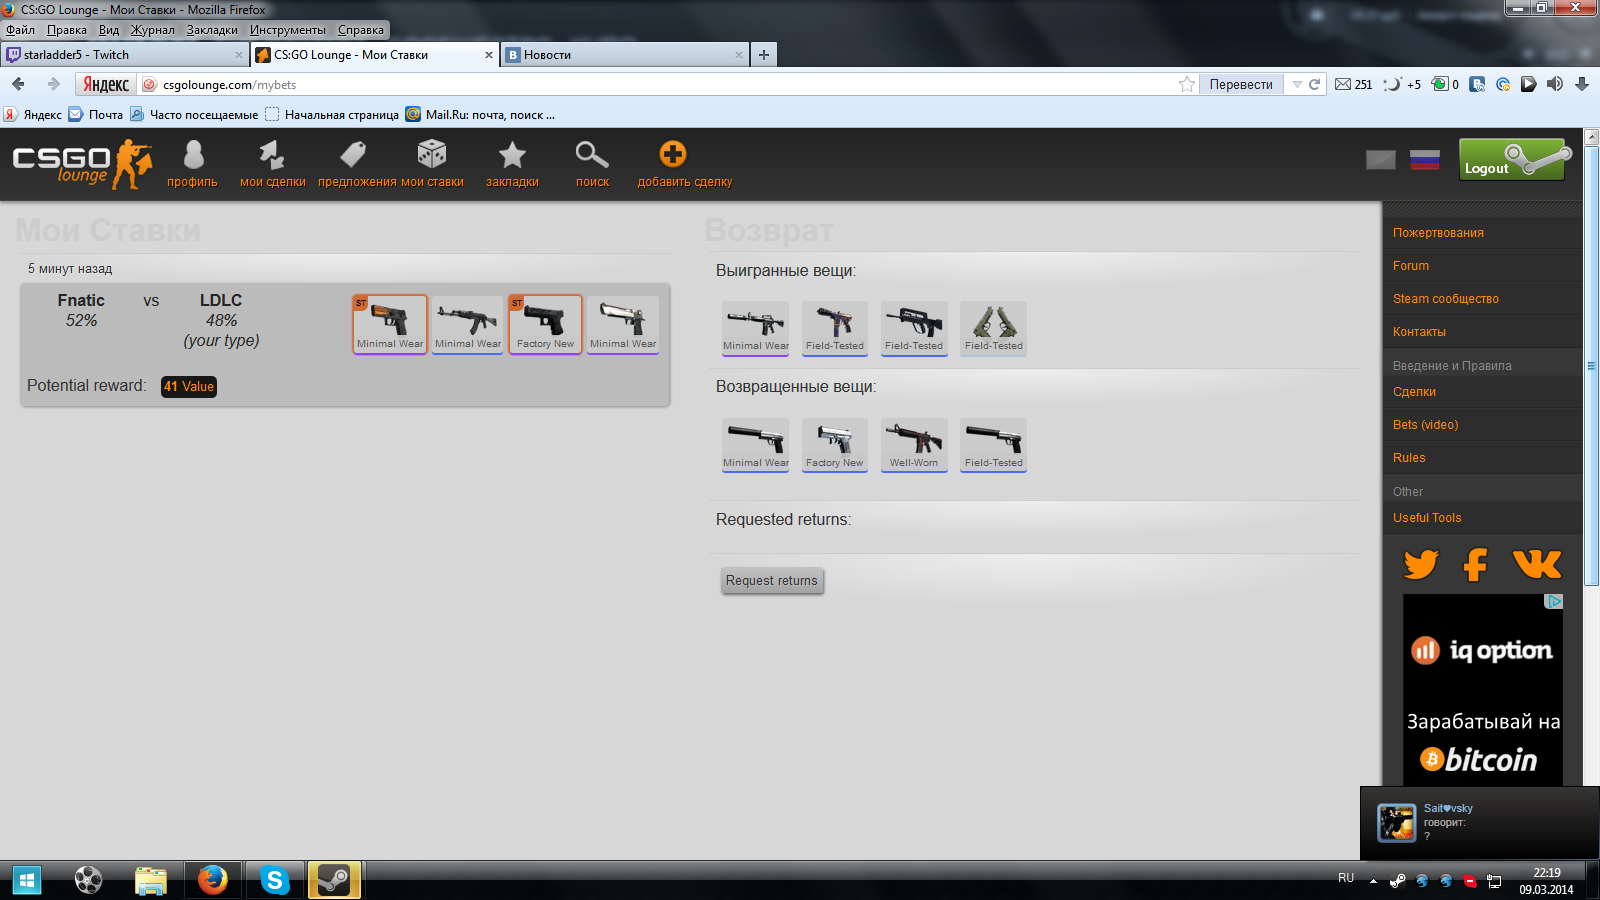
Task: Click the iq option bitcoin ad
Action: pyautogui.click(x=1483, y=690)
